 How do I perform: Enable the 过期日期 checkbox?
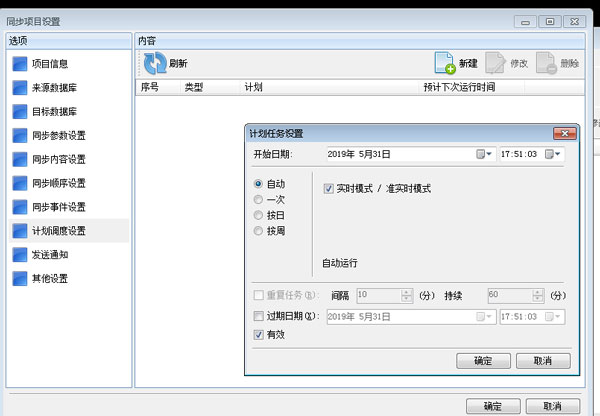[259, 316]
